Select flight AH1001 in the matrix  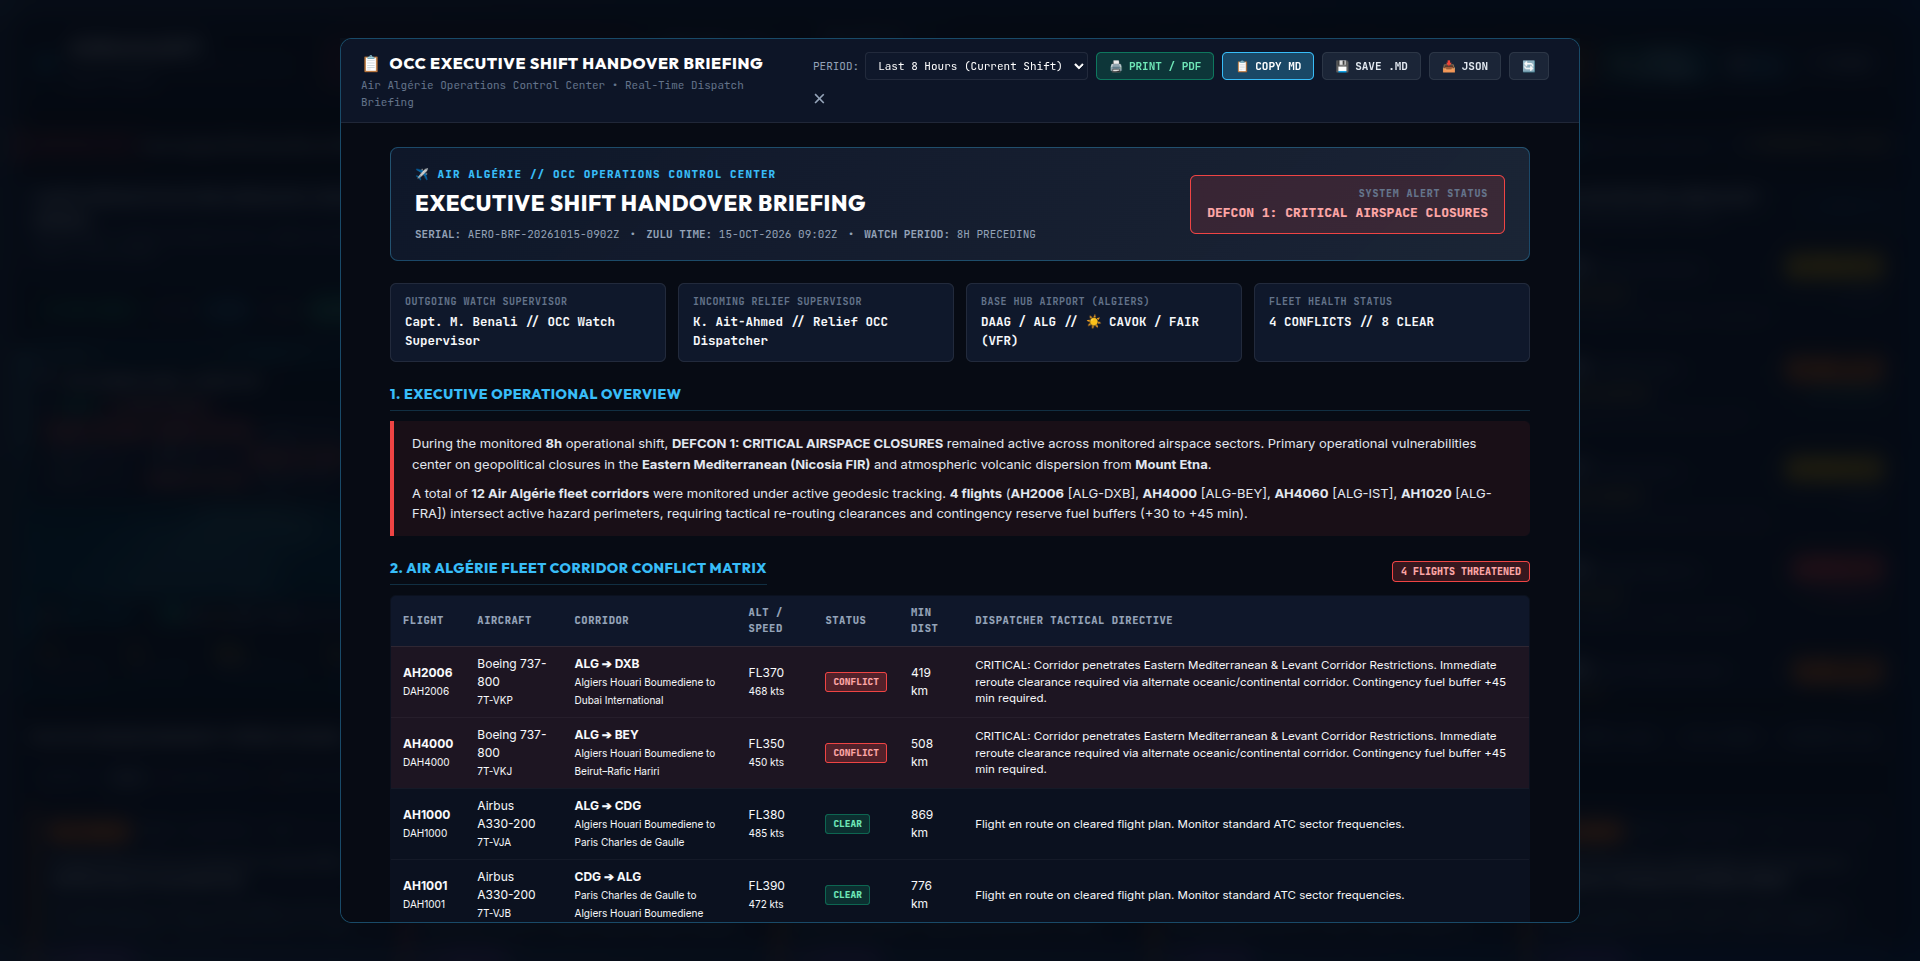click(426, 886)
